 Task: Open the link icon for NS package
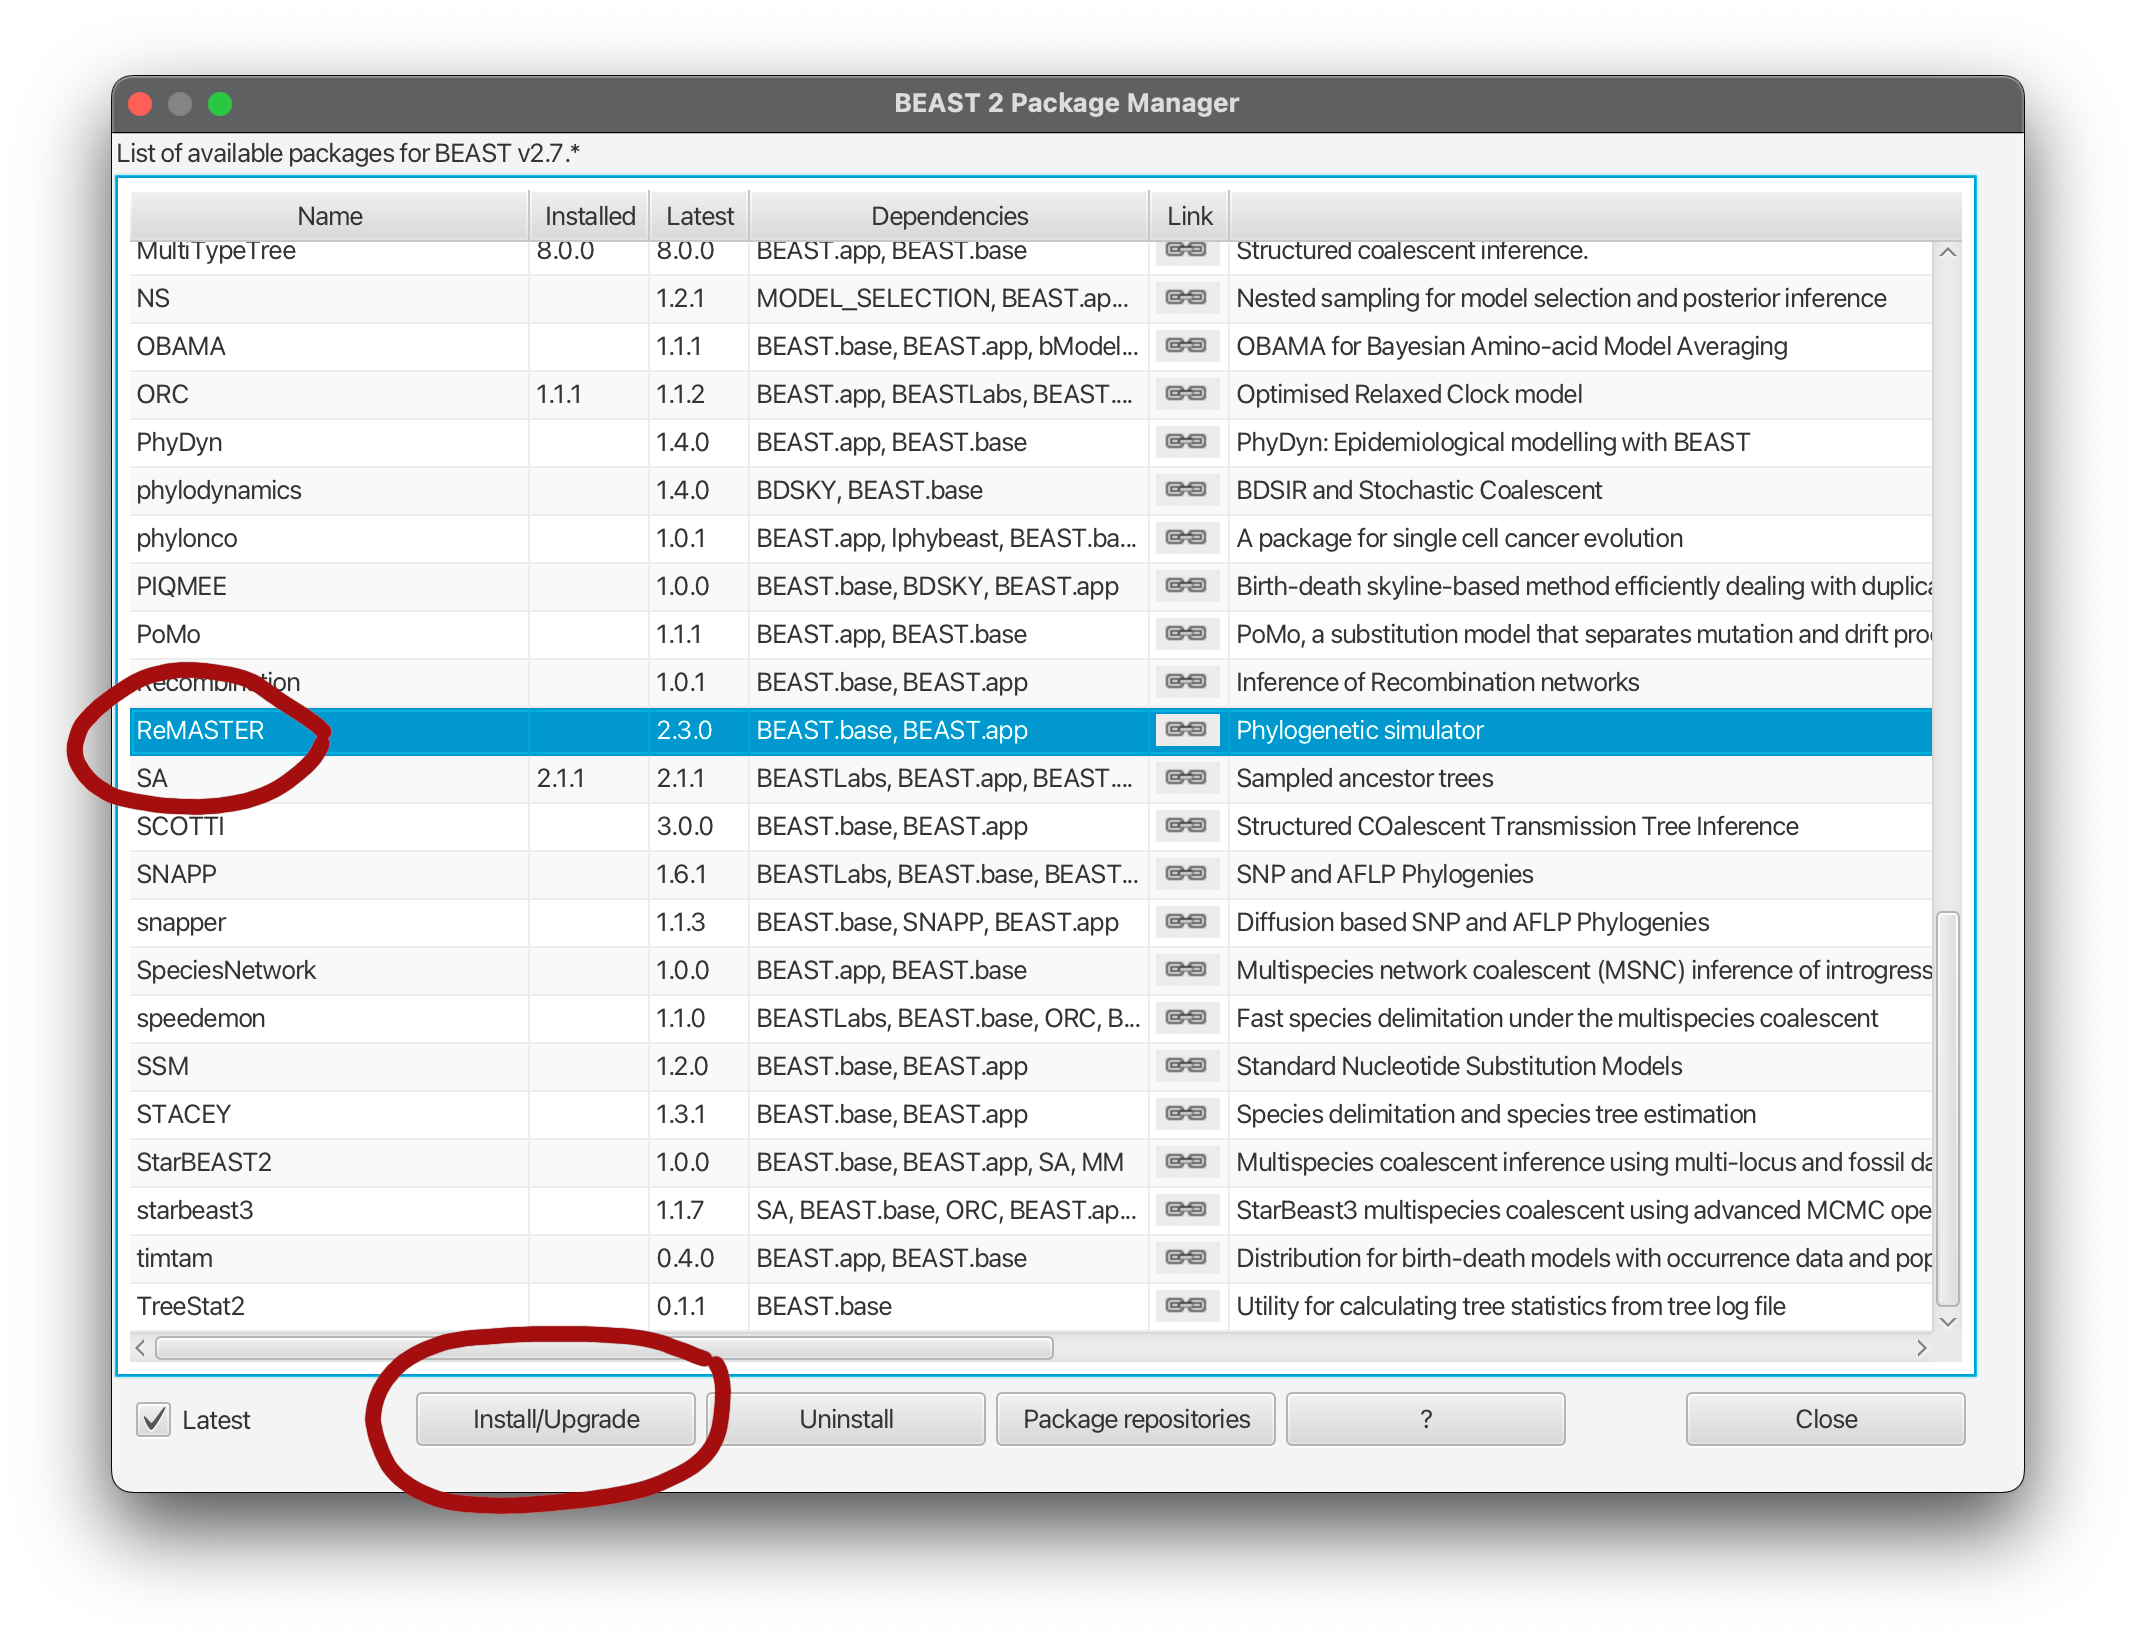(1186, 298)
